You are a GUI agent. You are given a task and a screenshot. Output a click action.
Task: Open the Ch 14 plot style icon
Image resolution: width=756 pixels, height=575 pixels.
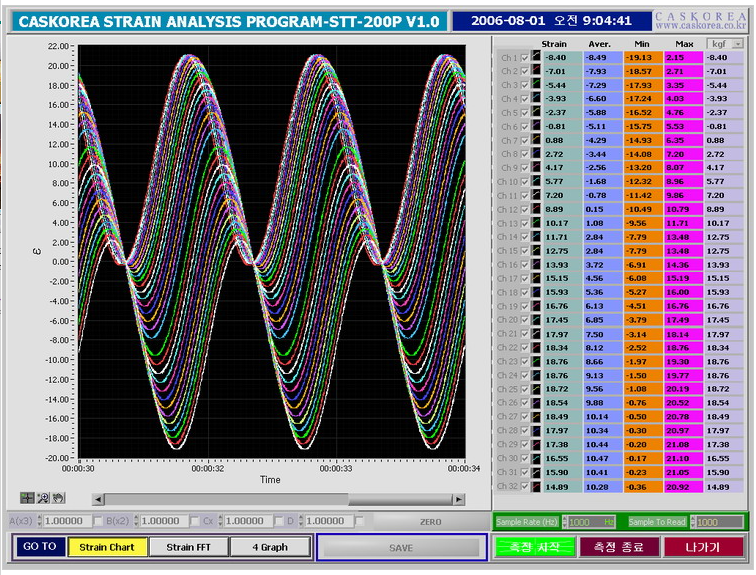point(536,237)
